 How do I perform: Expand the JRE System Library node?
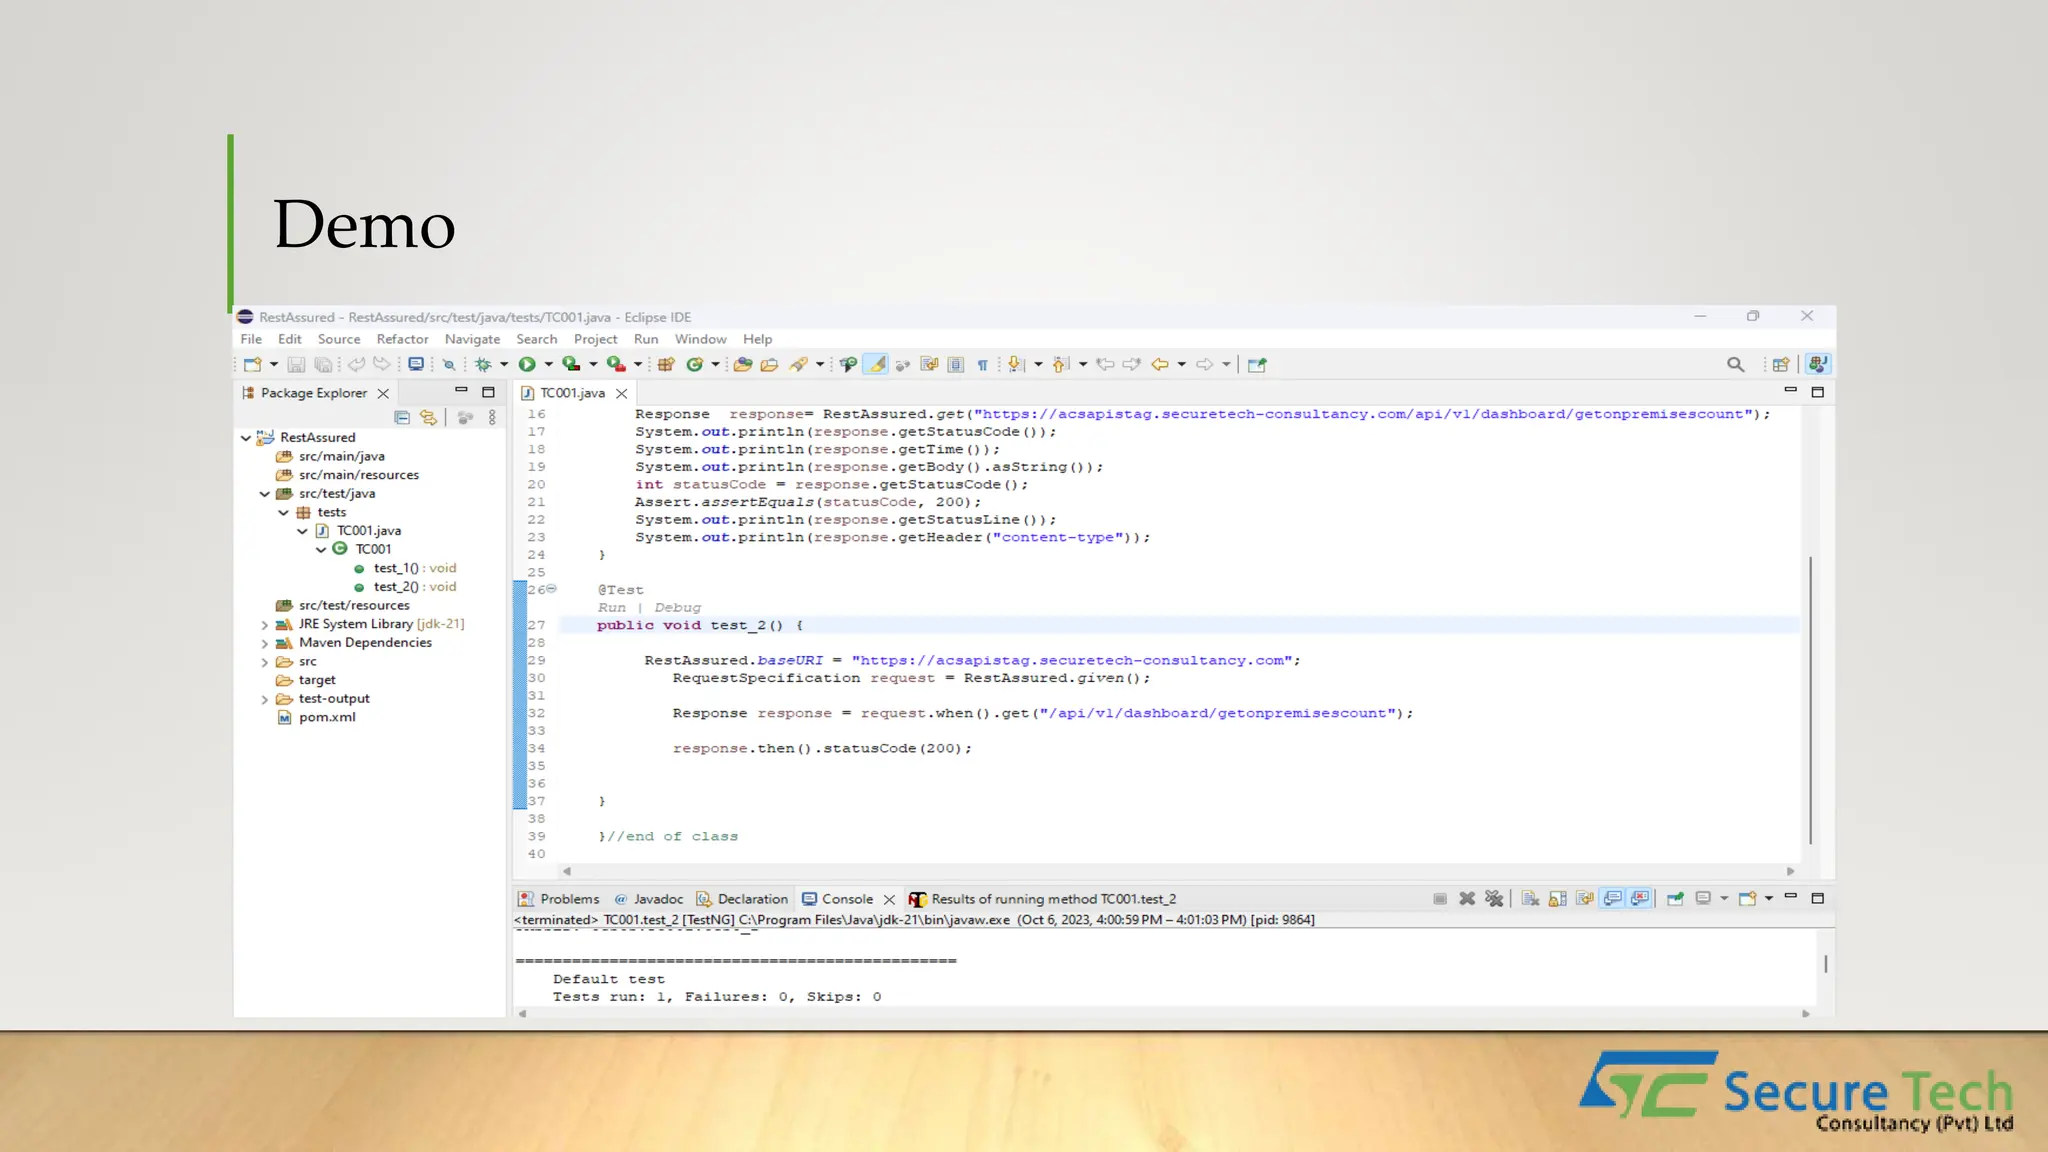tap(264, 624)
